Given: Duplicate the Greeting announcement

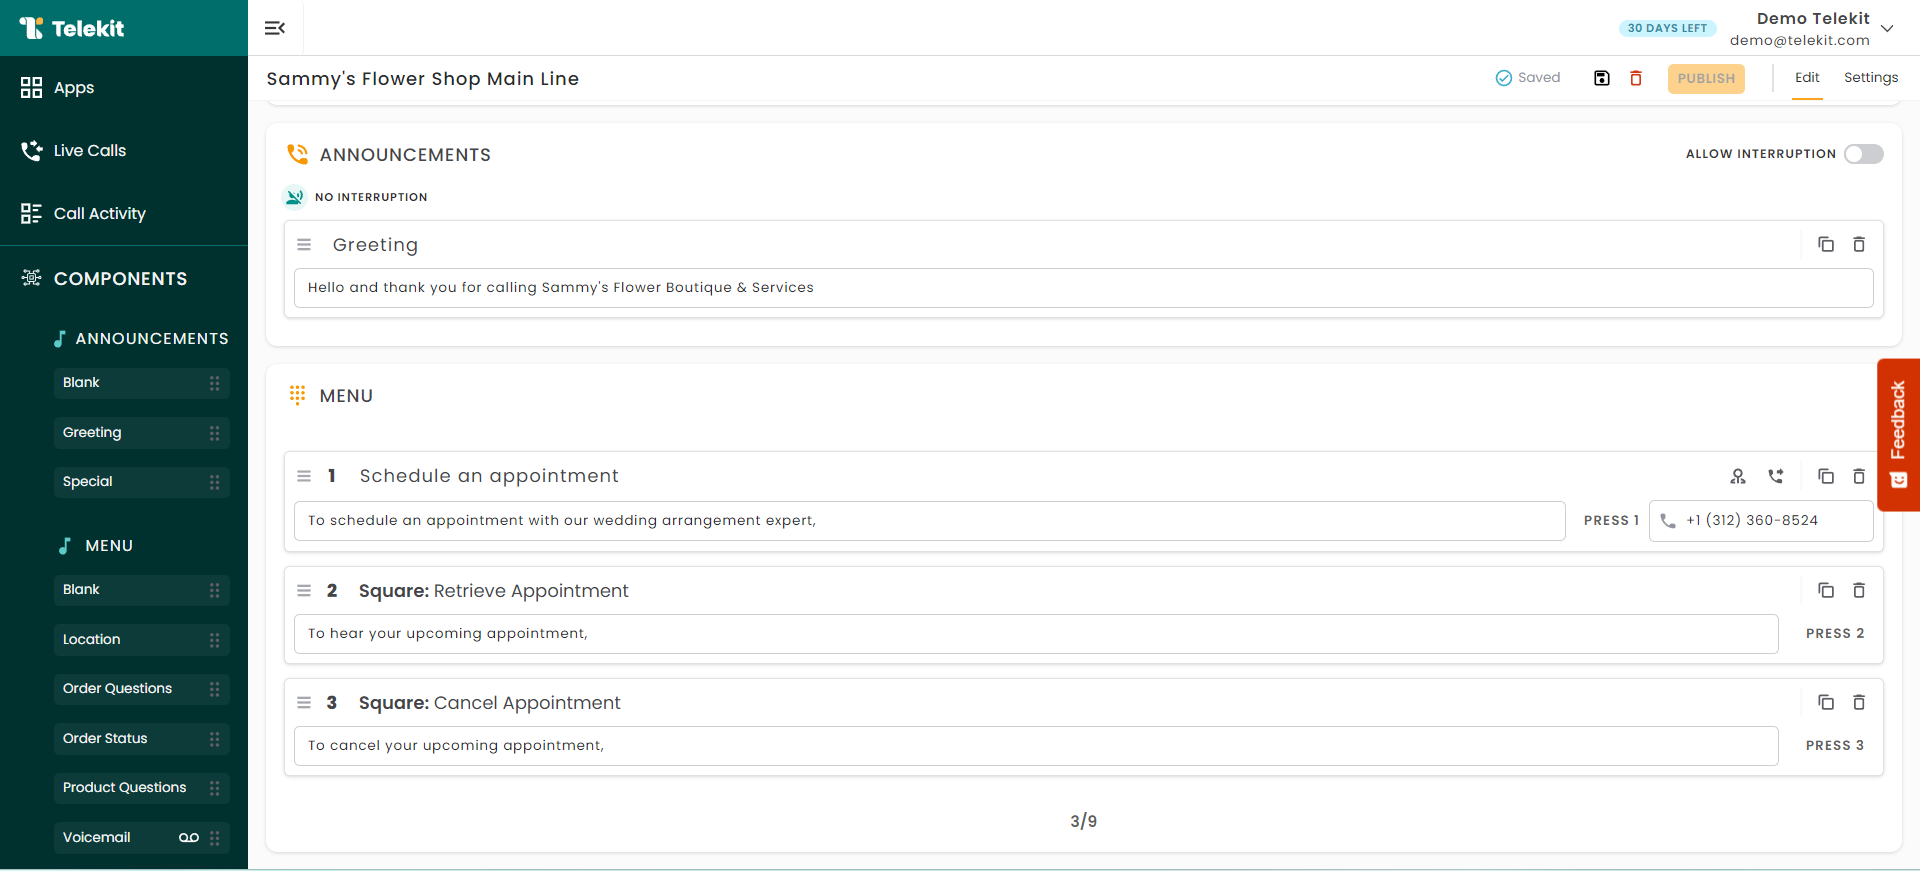Looking at the screenshot, I should 1826,245.
